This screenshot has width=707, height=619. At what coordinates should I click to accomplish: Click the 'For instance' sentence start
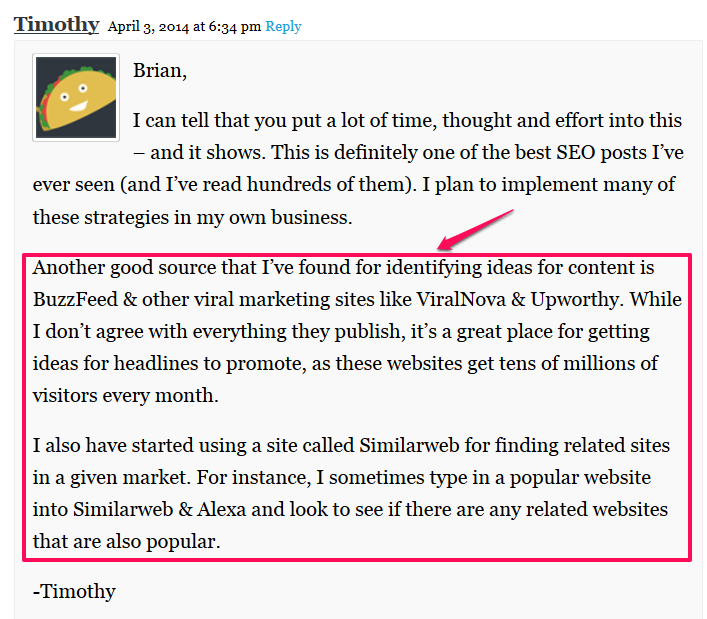click(x=254, y=477)
